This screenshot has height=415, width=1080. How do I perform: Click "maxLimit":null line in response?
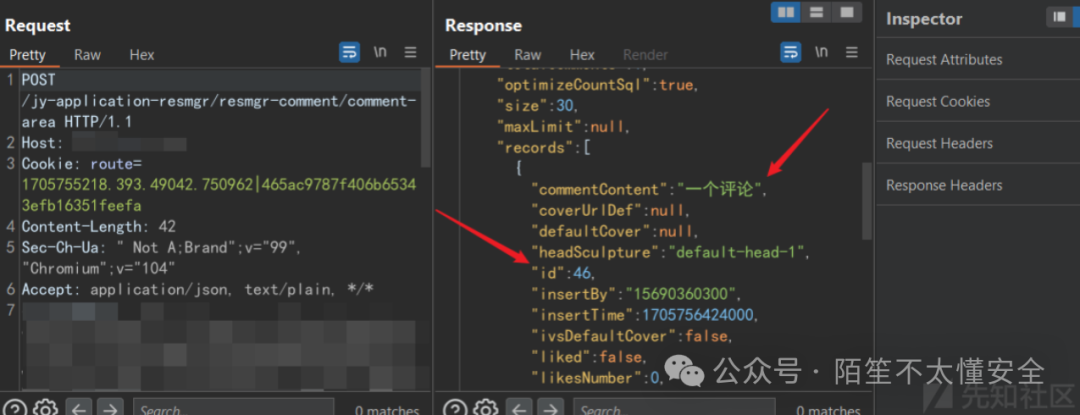563,127
